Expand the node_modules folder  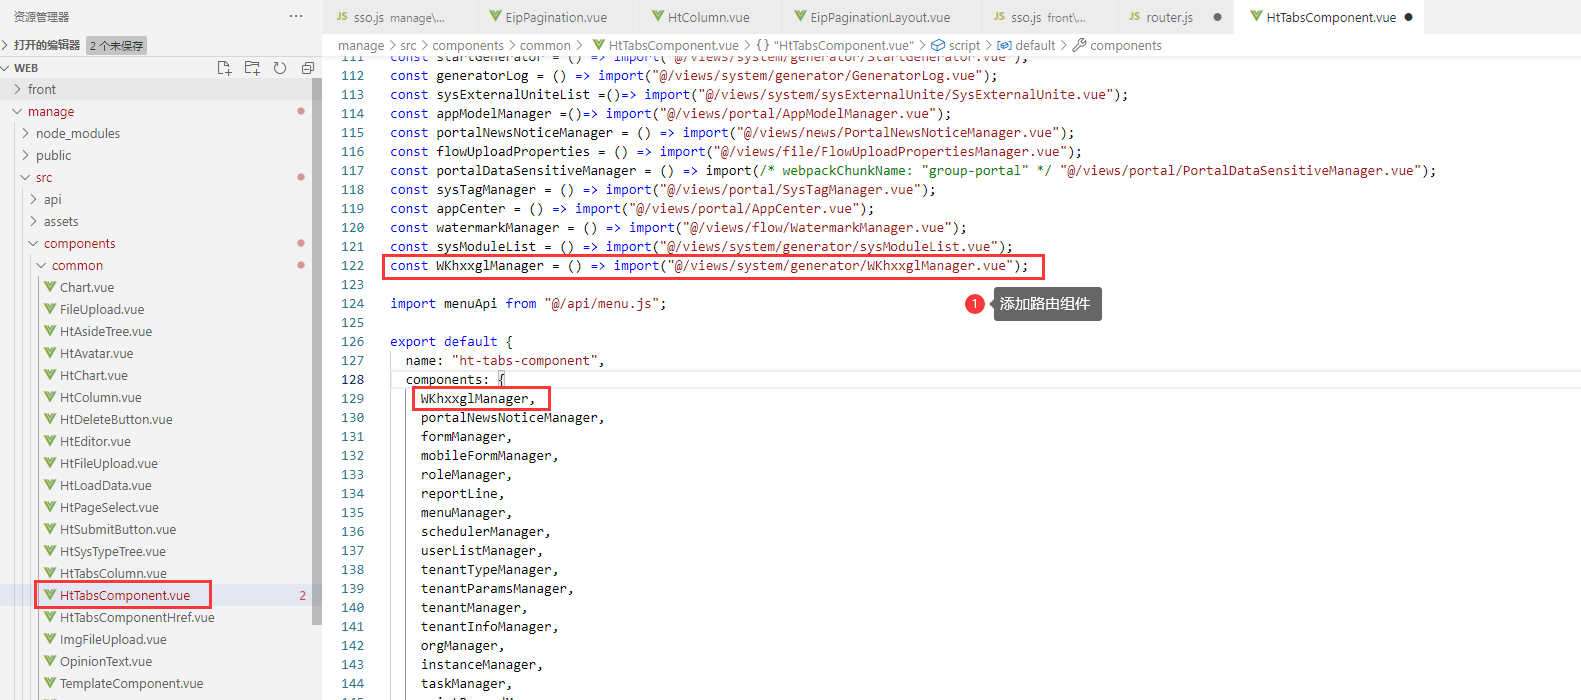click(25, 133)
